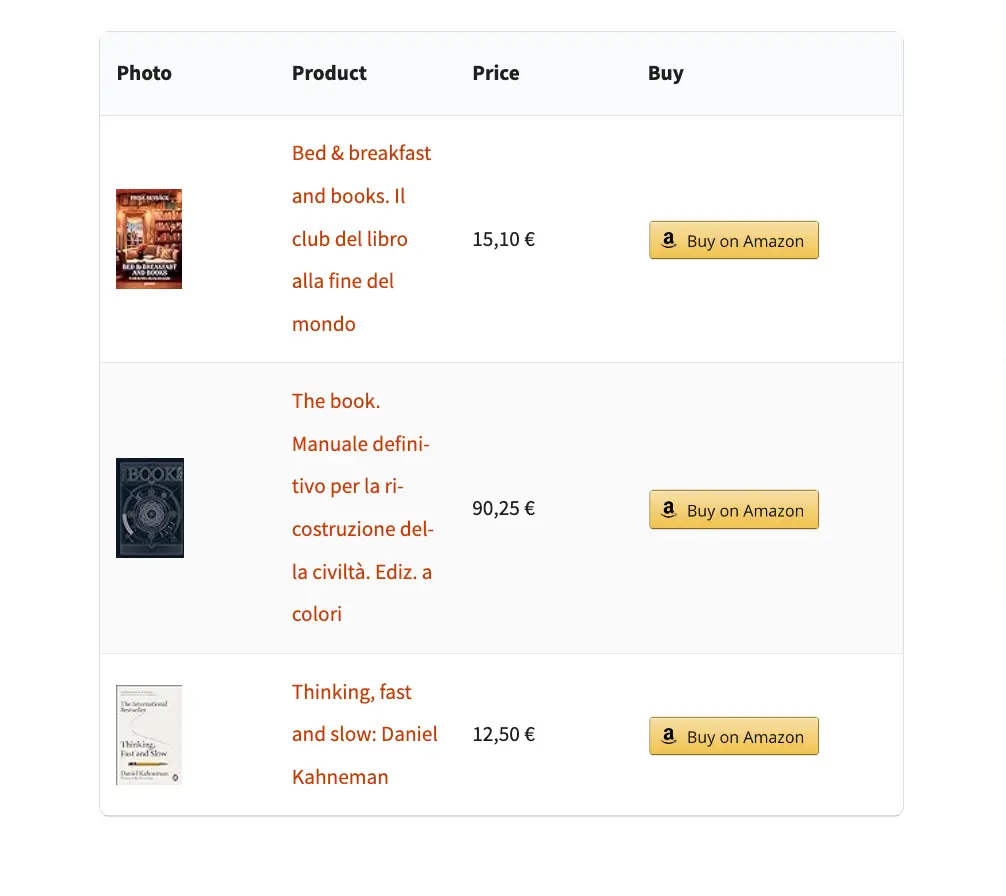Click the 15,10 € price text
The height and width of the screenshot is (896, 1006).
(x=504, y=239)
